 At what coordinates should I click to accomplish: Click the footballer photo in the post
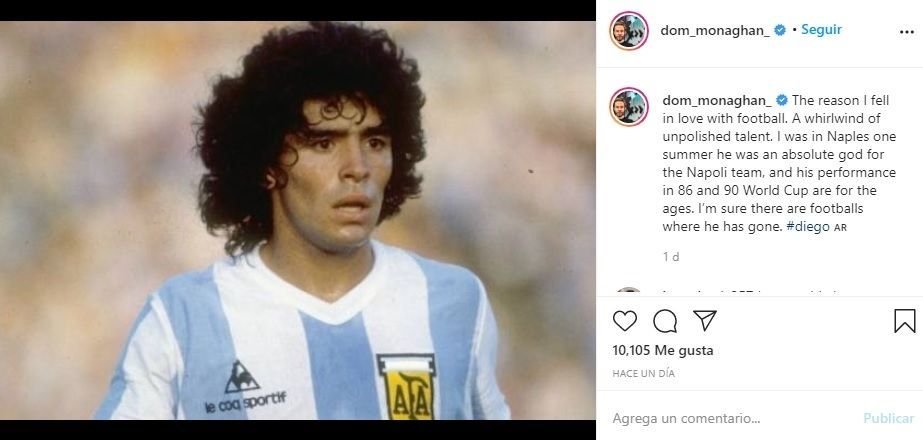pyautogui.click(x=297, y=220)
